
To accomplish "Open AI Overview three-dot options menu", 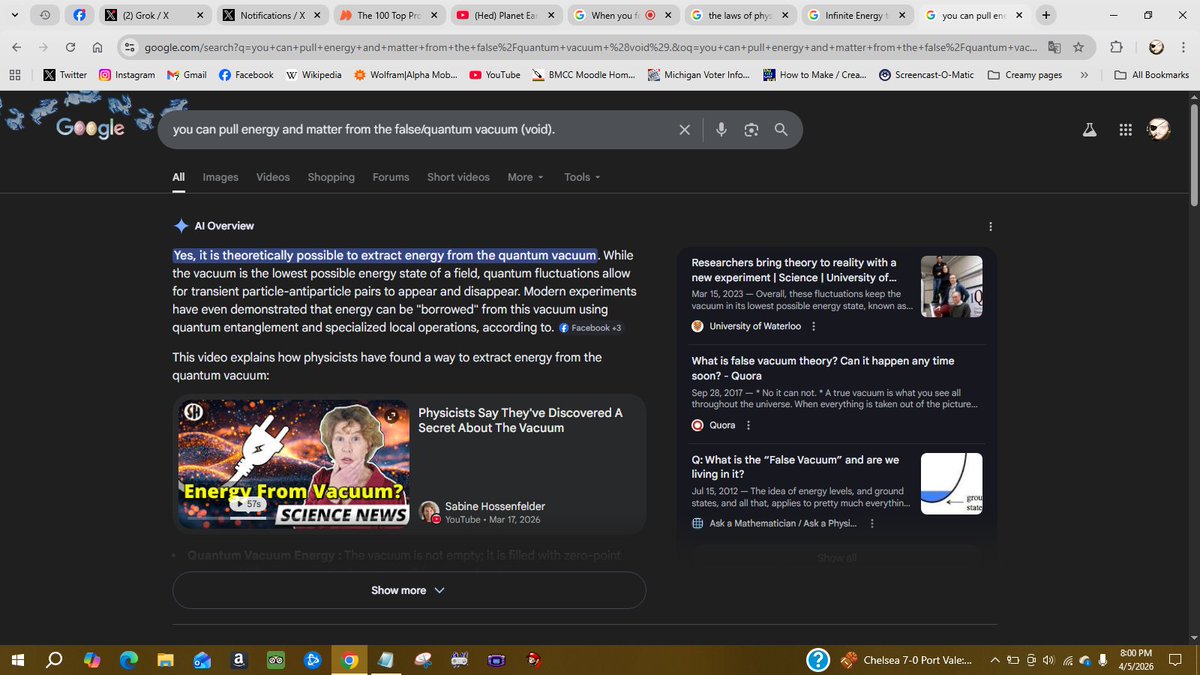I will point(990,227).
